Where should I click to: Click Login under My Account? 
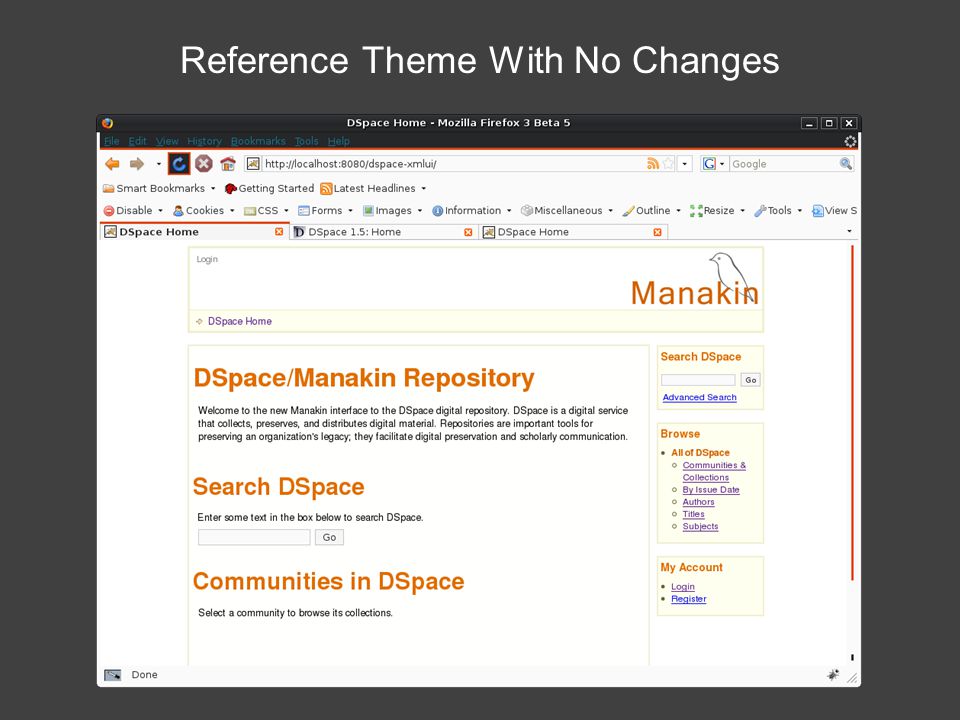coord(683,587)
